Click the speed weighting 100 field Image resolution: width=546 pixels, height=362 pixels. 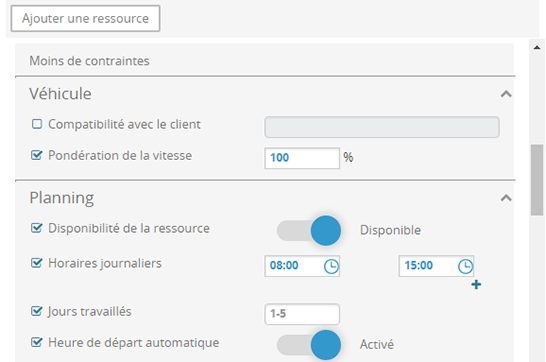pyautogui.click(x=302, y=158)
